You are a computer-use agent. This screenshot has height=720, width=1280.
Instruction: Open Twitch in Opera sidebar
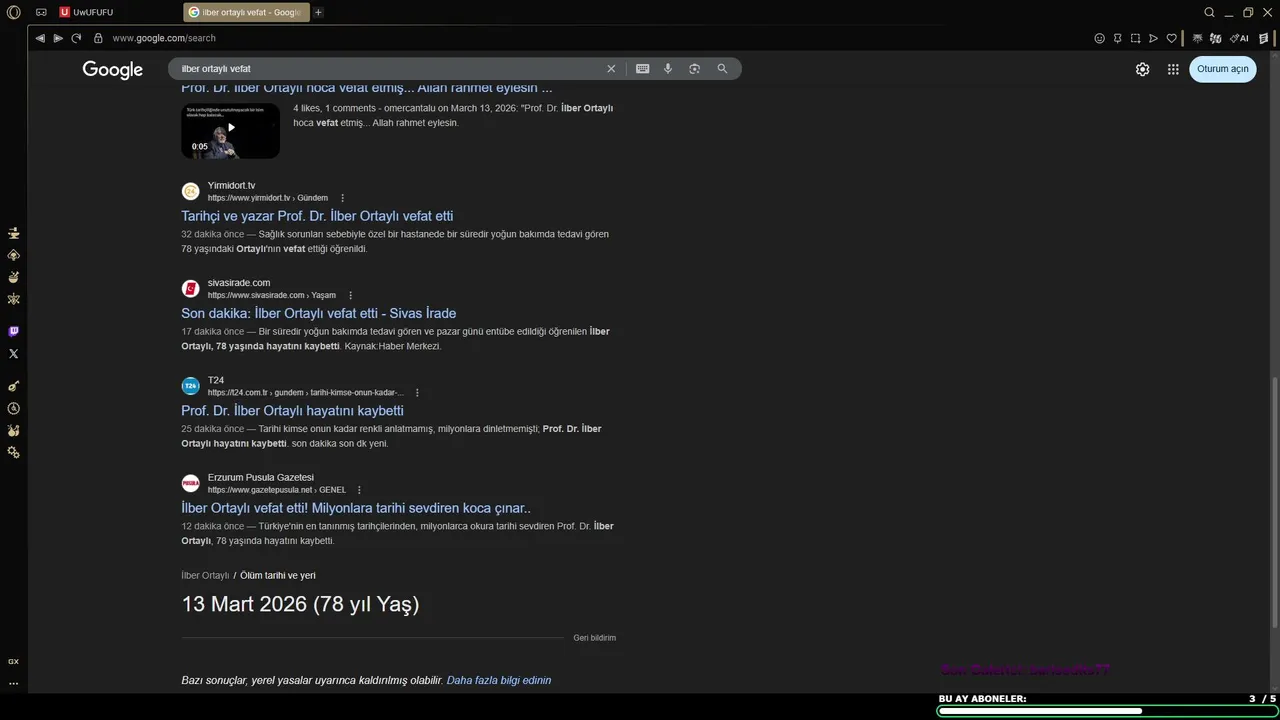[13, 331]
